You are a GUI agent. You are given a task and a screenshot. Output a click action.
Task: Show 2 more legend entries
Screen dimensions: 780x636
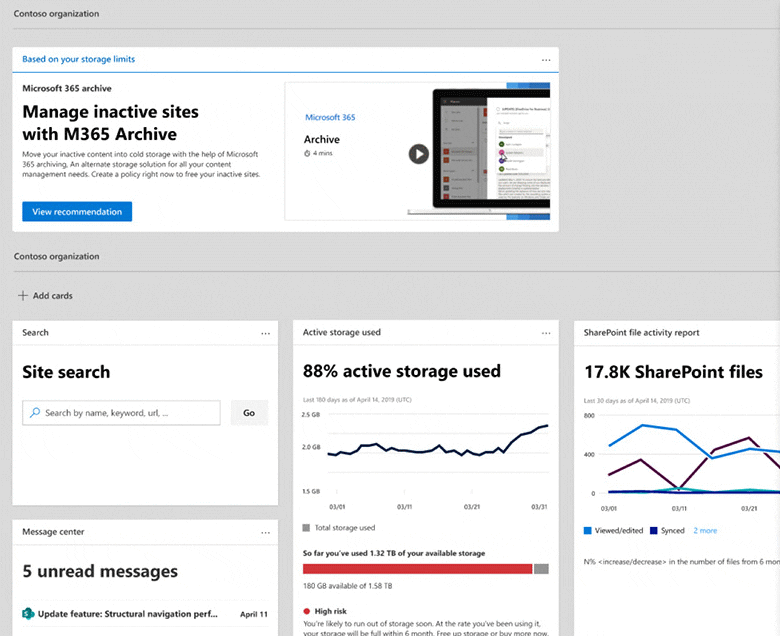(705, 531)
